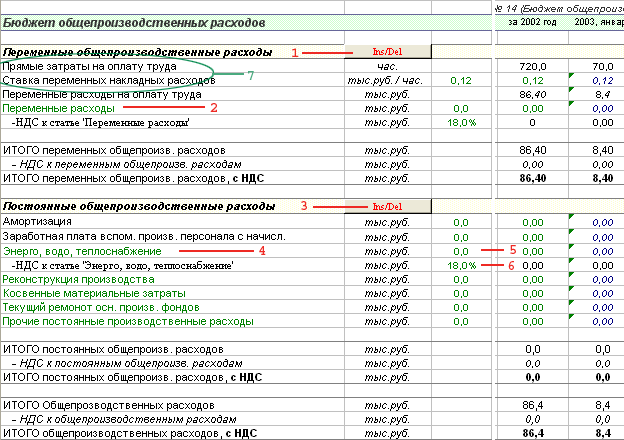The width and height of the screenshot is (624, 440).
Task: Select 'Косвенные материальные затраты' row label
Action: click(x=94, y=294)
